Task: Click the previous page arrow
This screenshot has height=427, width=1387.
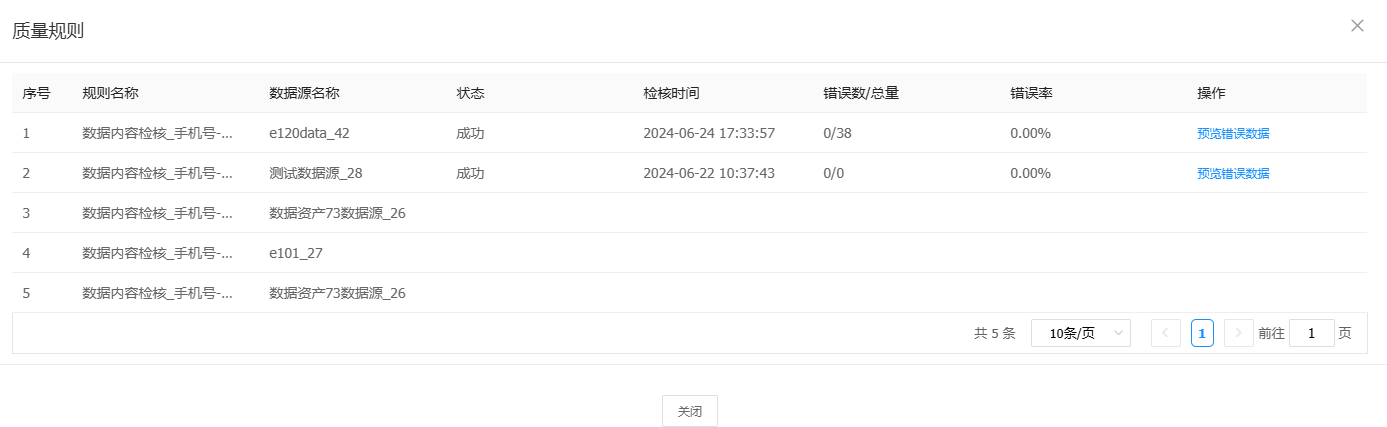Action: coord(1165,333)
